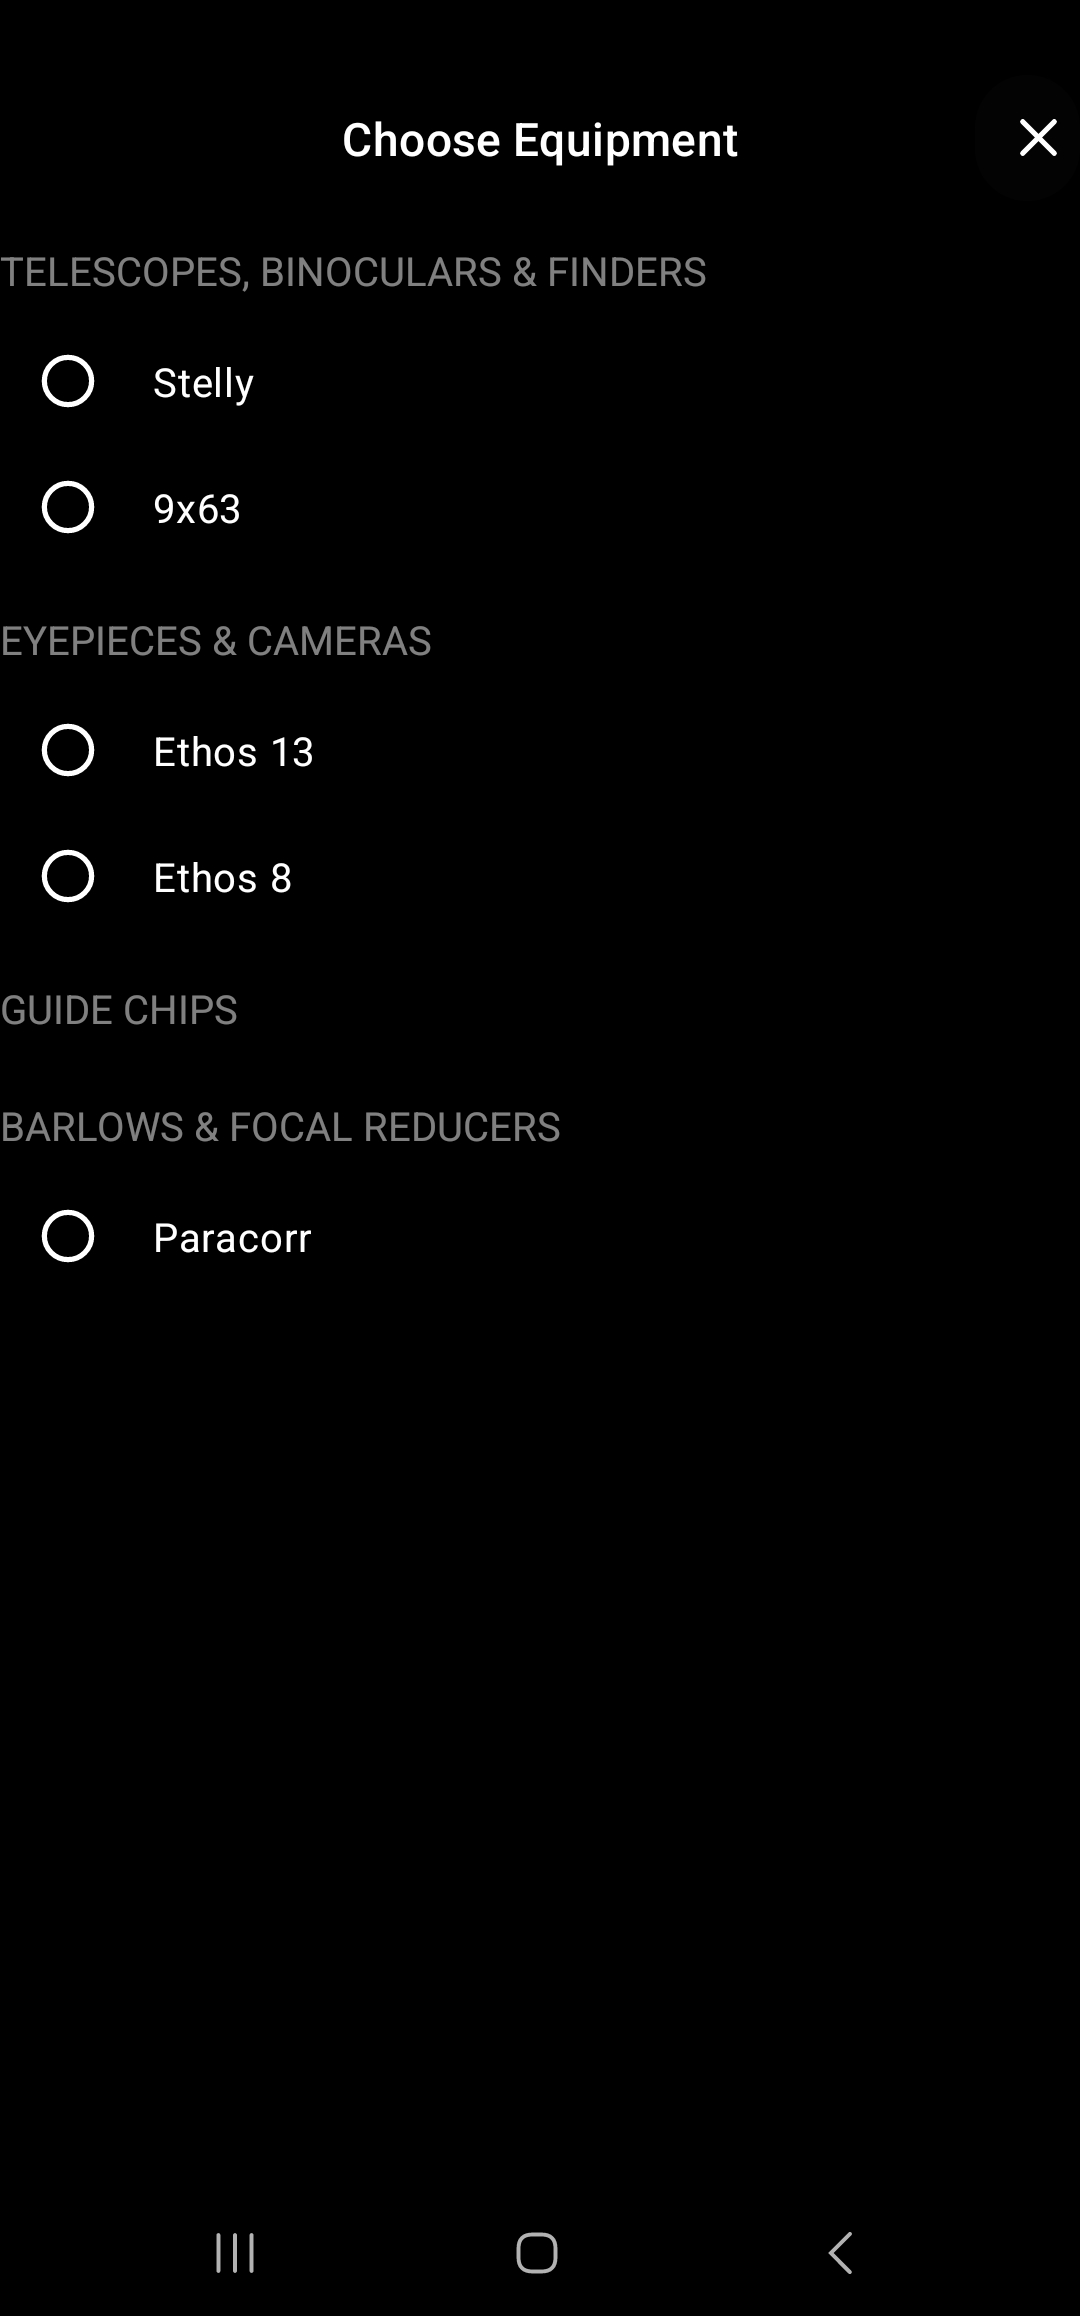Pick the Ethos 8 radio circle
This screenshot has height=2316, width=1080.
(68, 876)
